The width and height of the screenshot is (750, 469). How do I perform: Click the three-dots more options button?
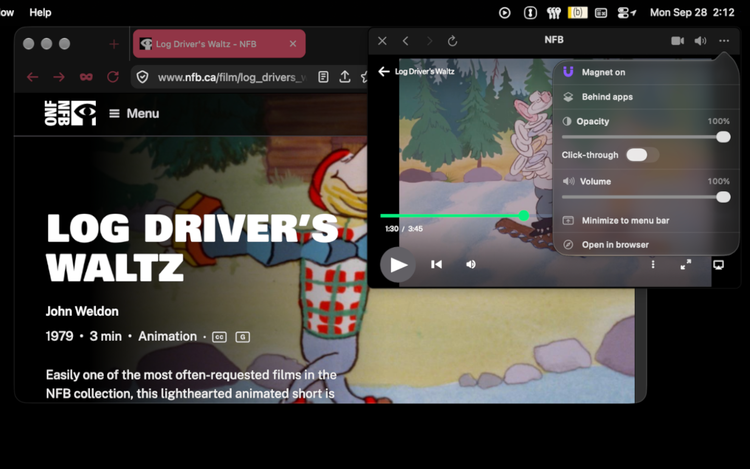724,41
